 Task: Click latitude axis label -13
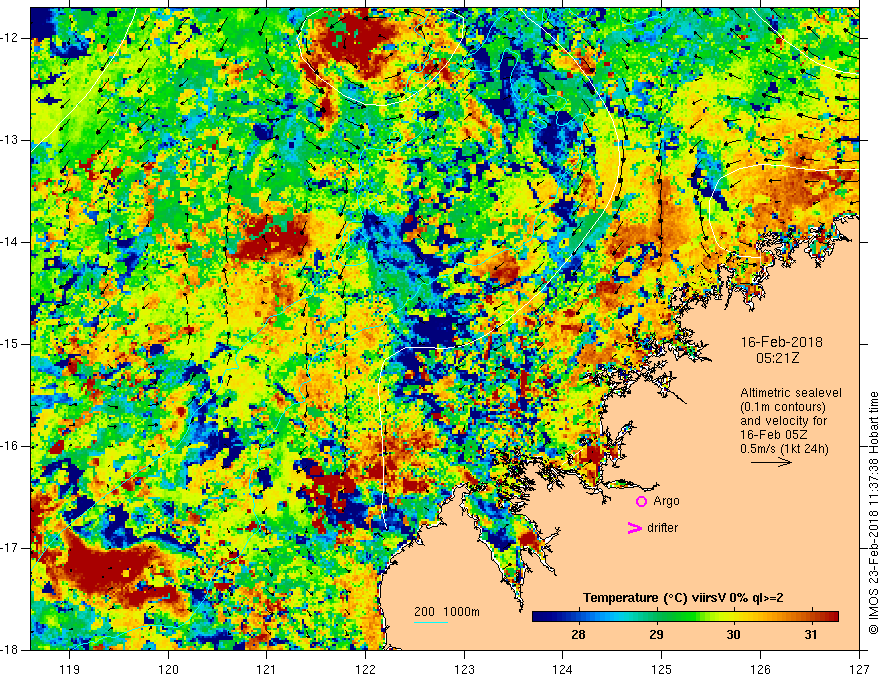coord(10,140)
